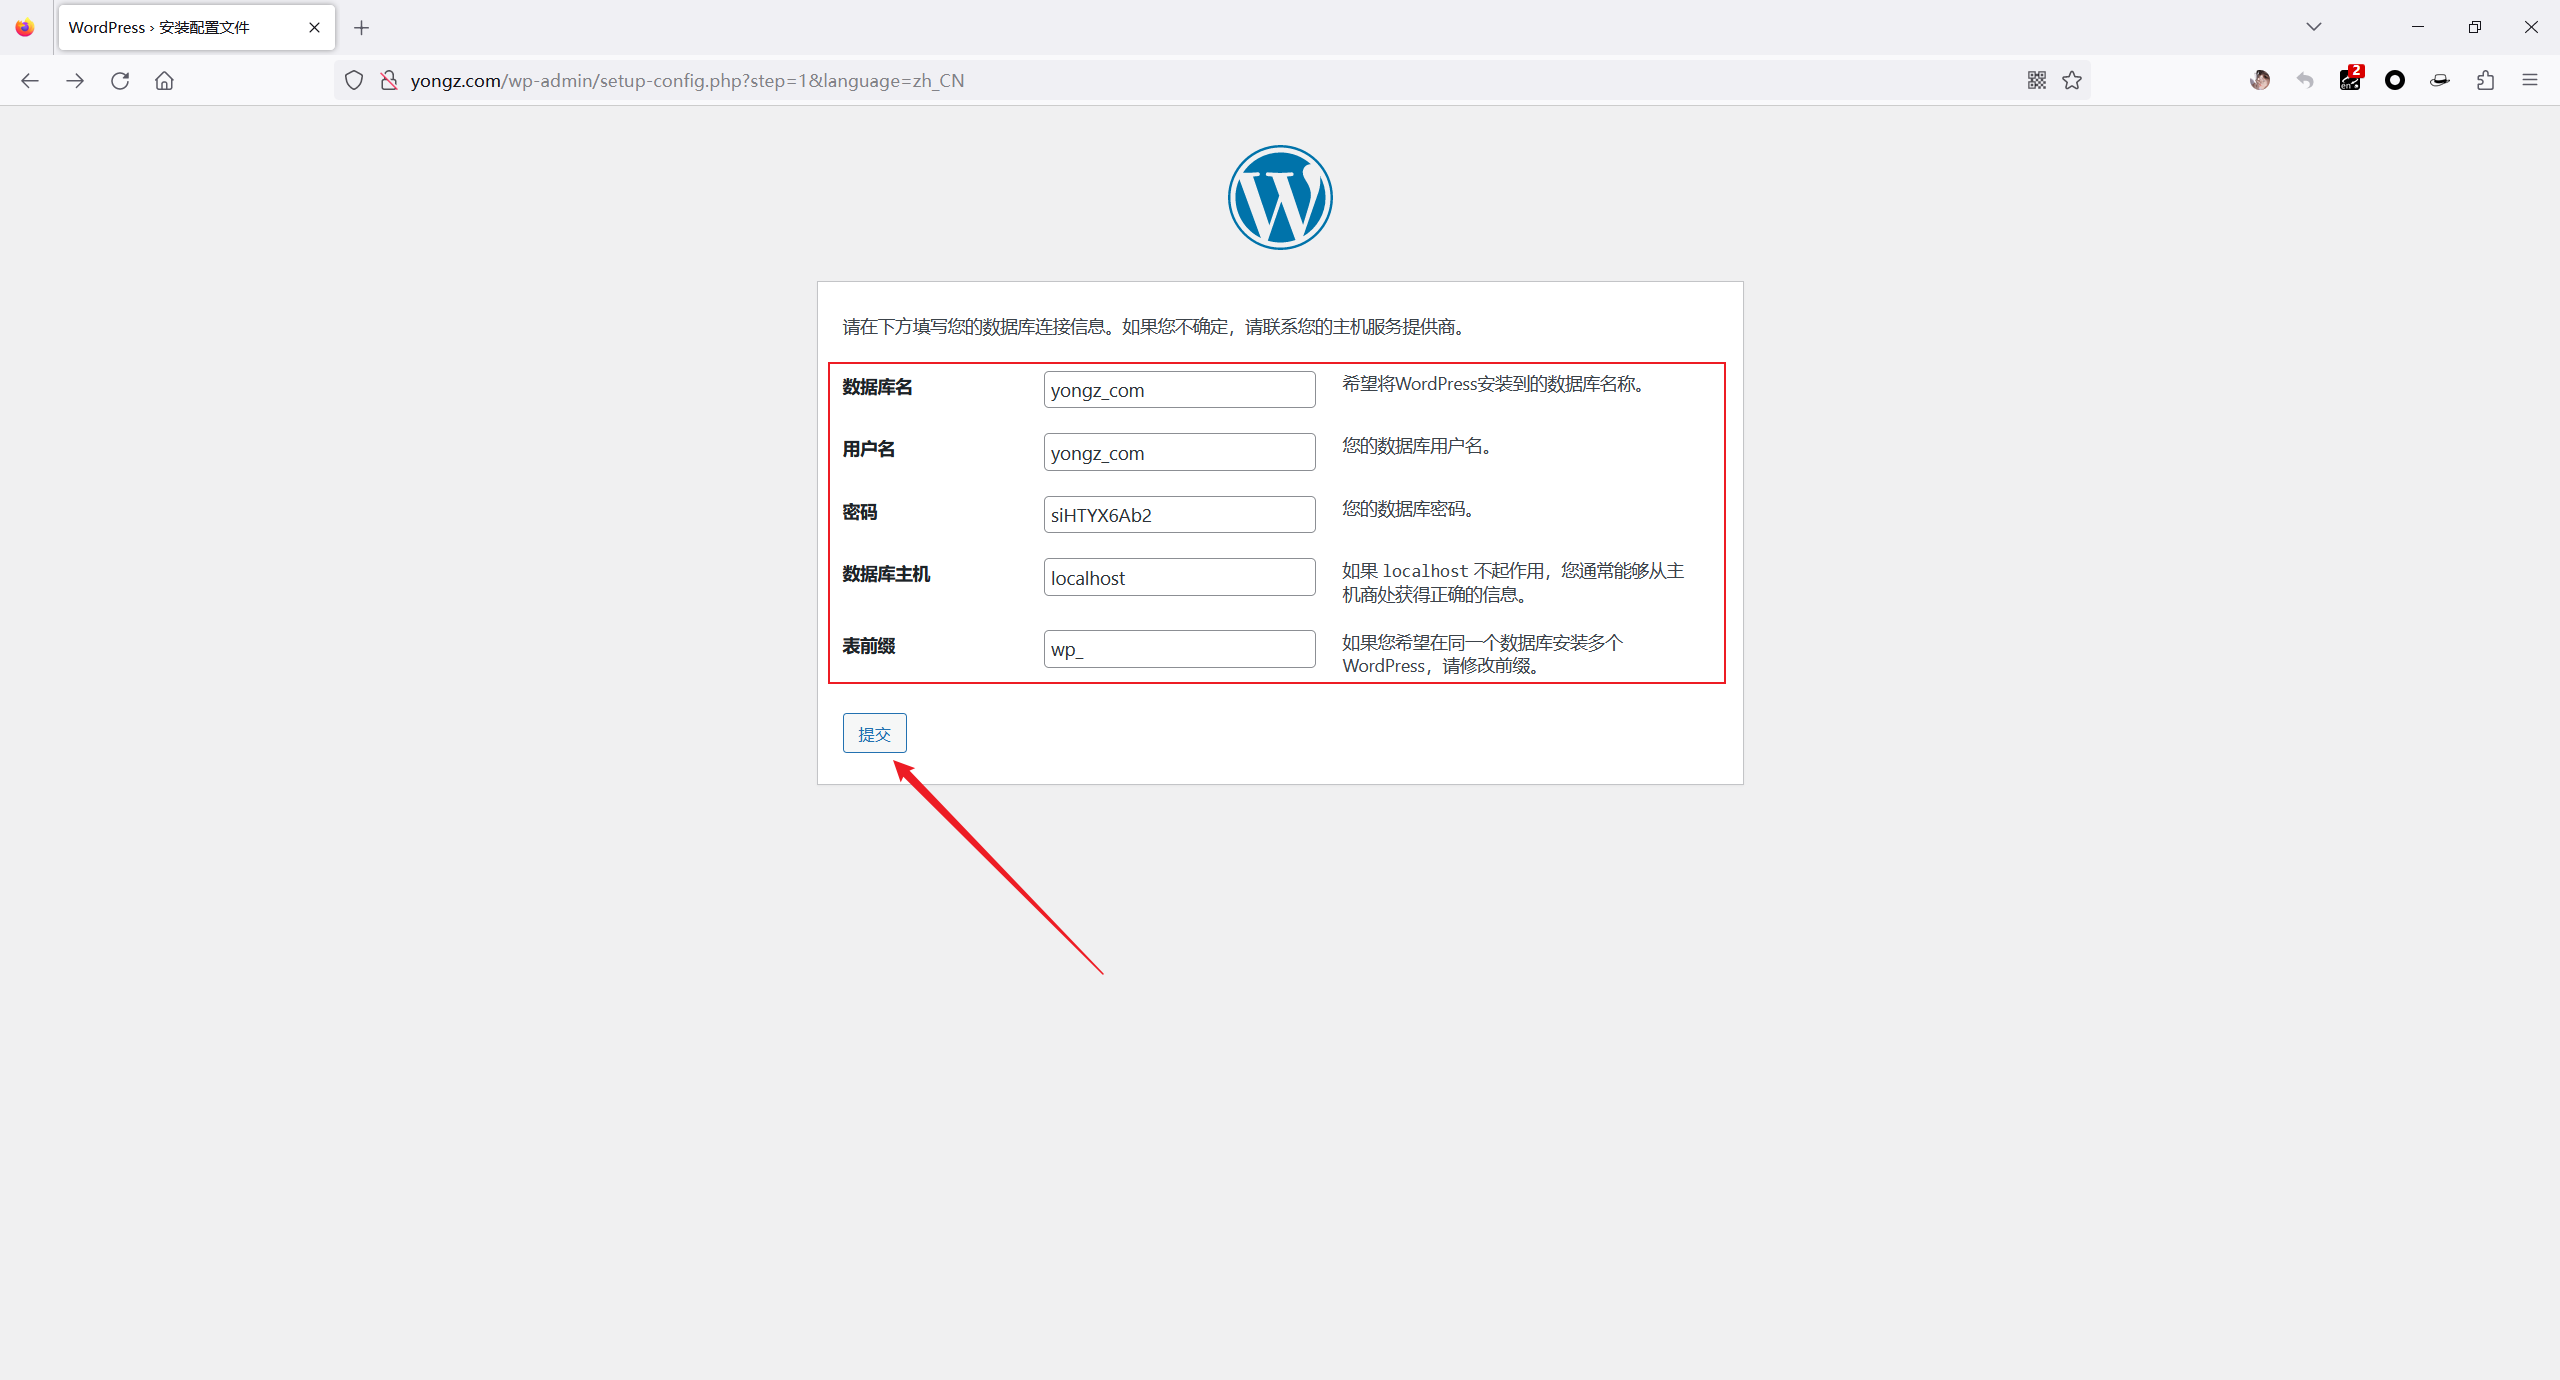Click the 数据库名 field label
2560x1380 pixels.
point(877,387)
